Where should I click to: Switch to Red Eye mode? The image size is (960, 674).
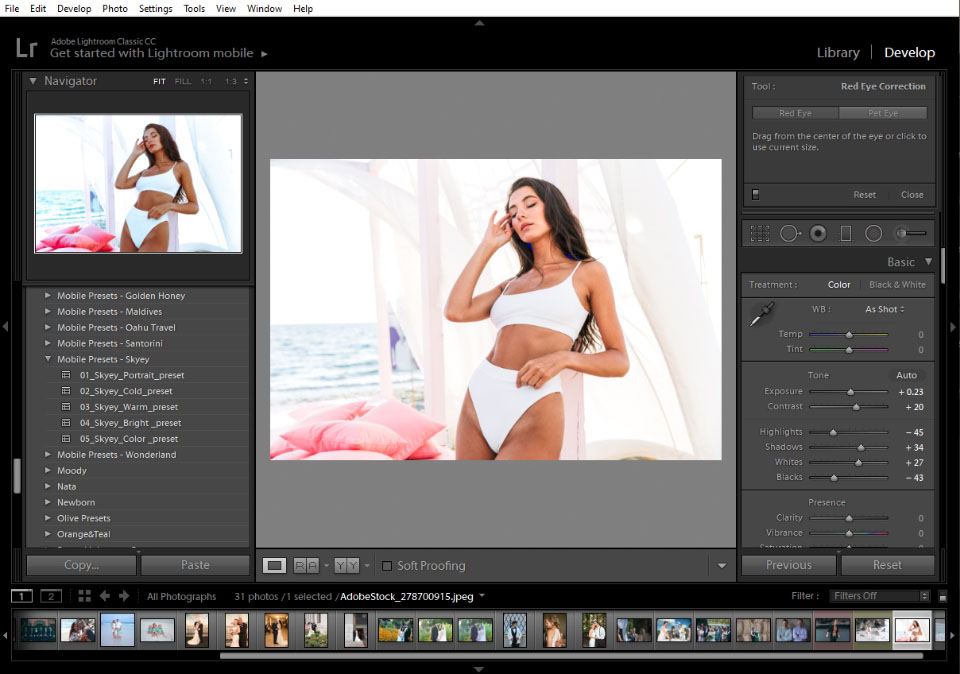click(795, 113)
